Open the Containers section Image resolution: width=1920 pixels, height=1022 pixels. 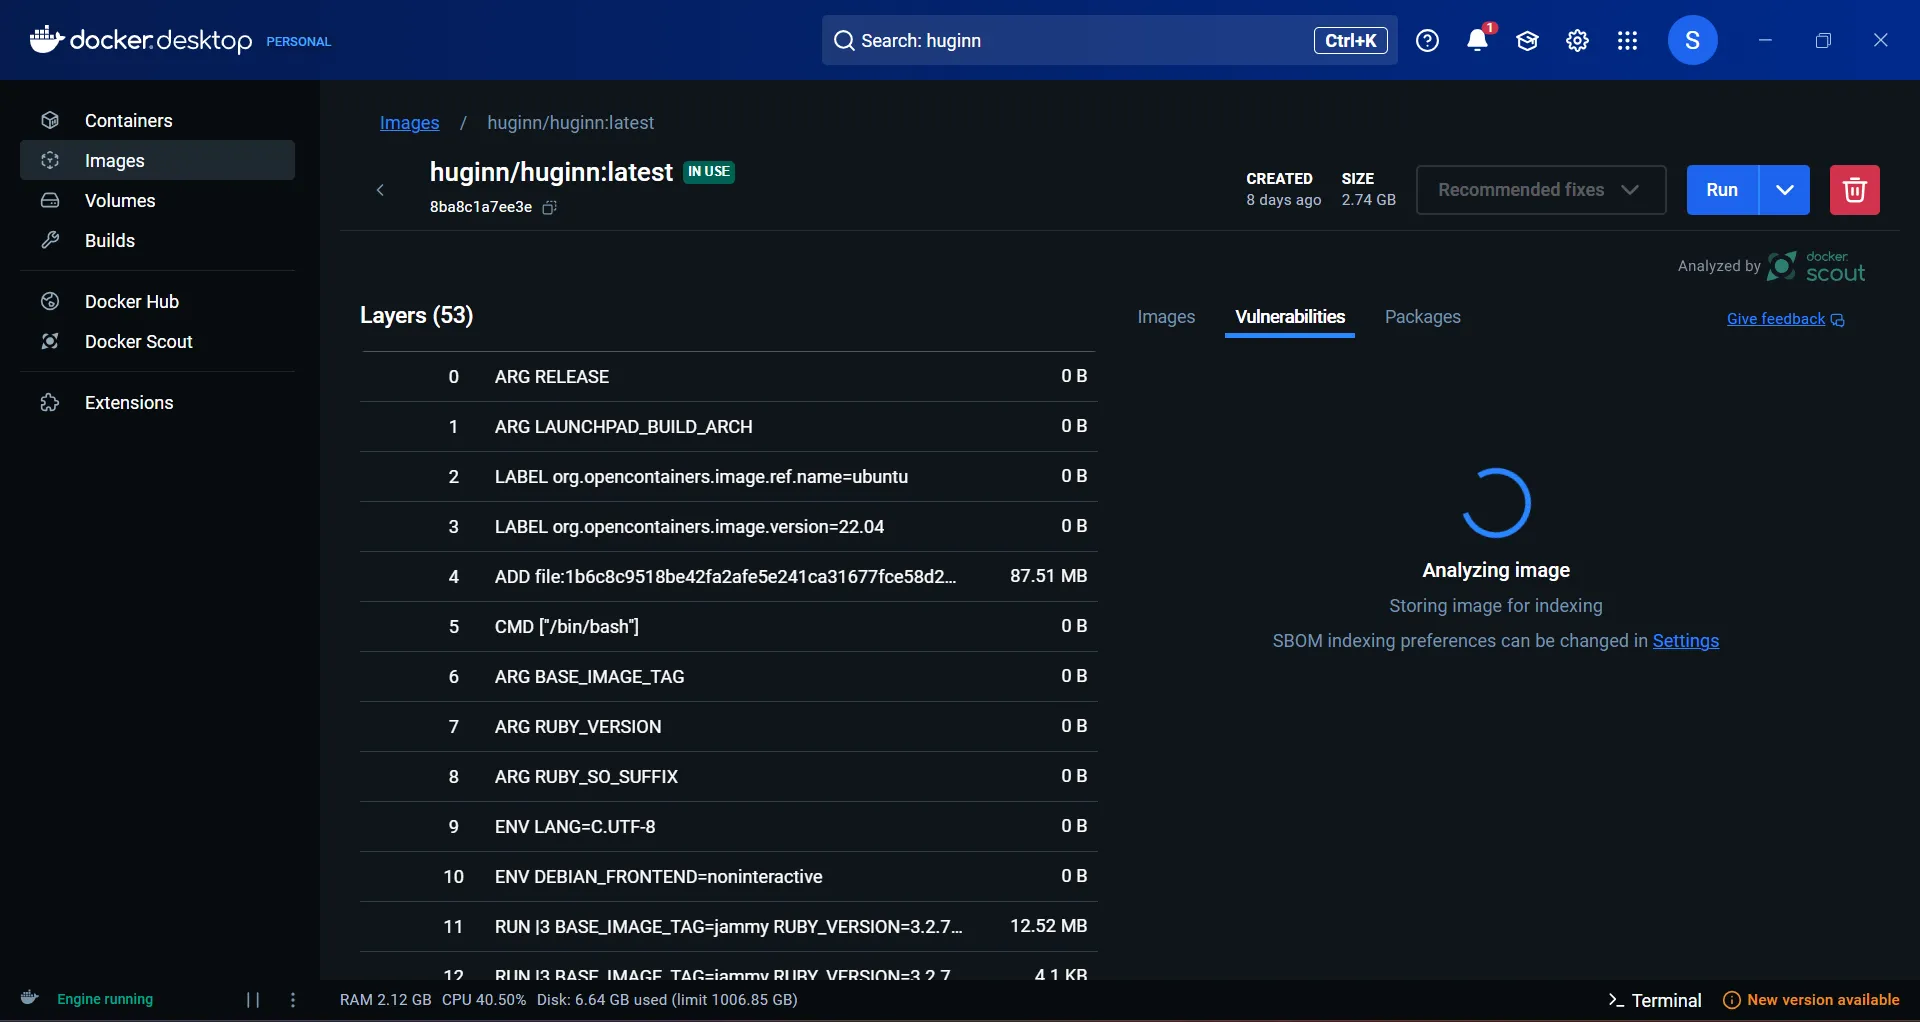(x=157, y=120)
